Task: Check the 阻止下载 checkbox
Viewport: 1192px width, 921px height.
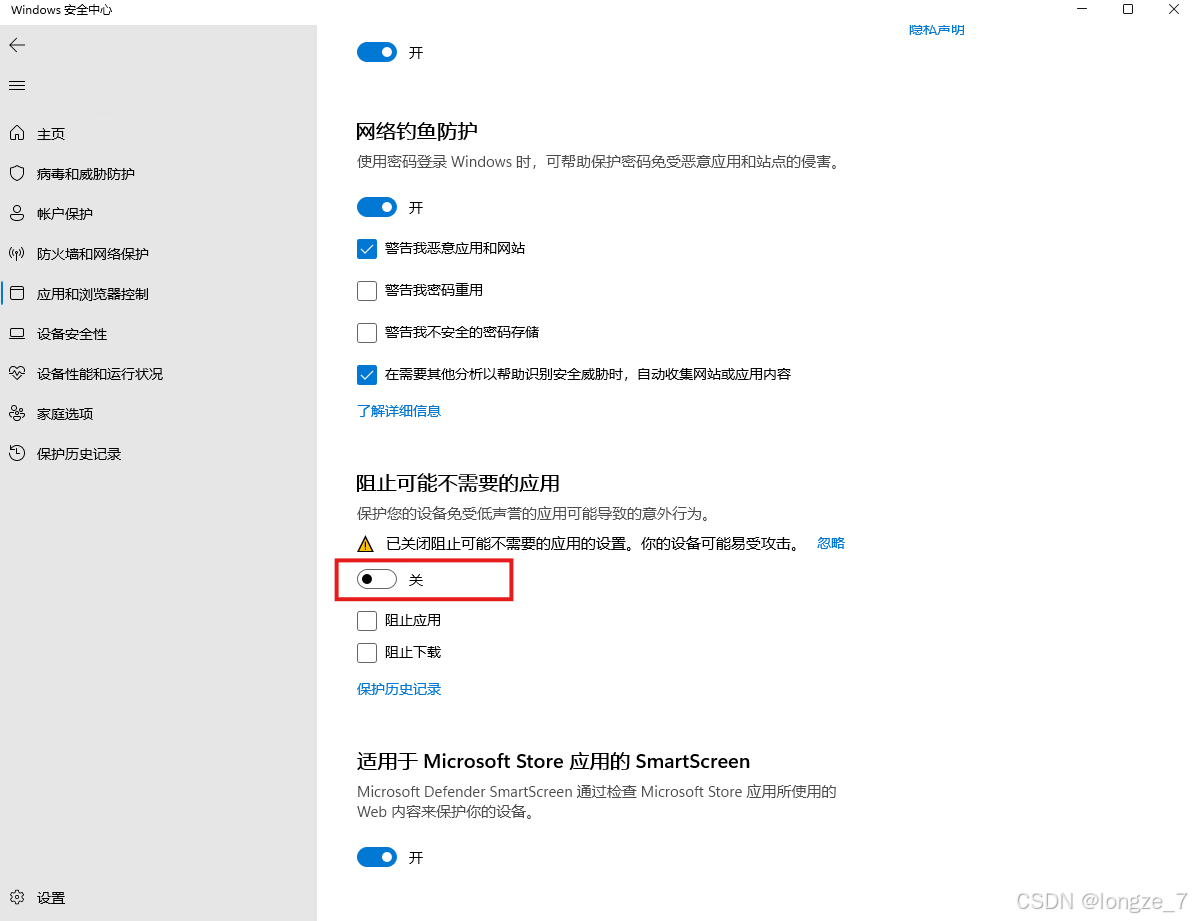Action: (x=367, y=653)
